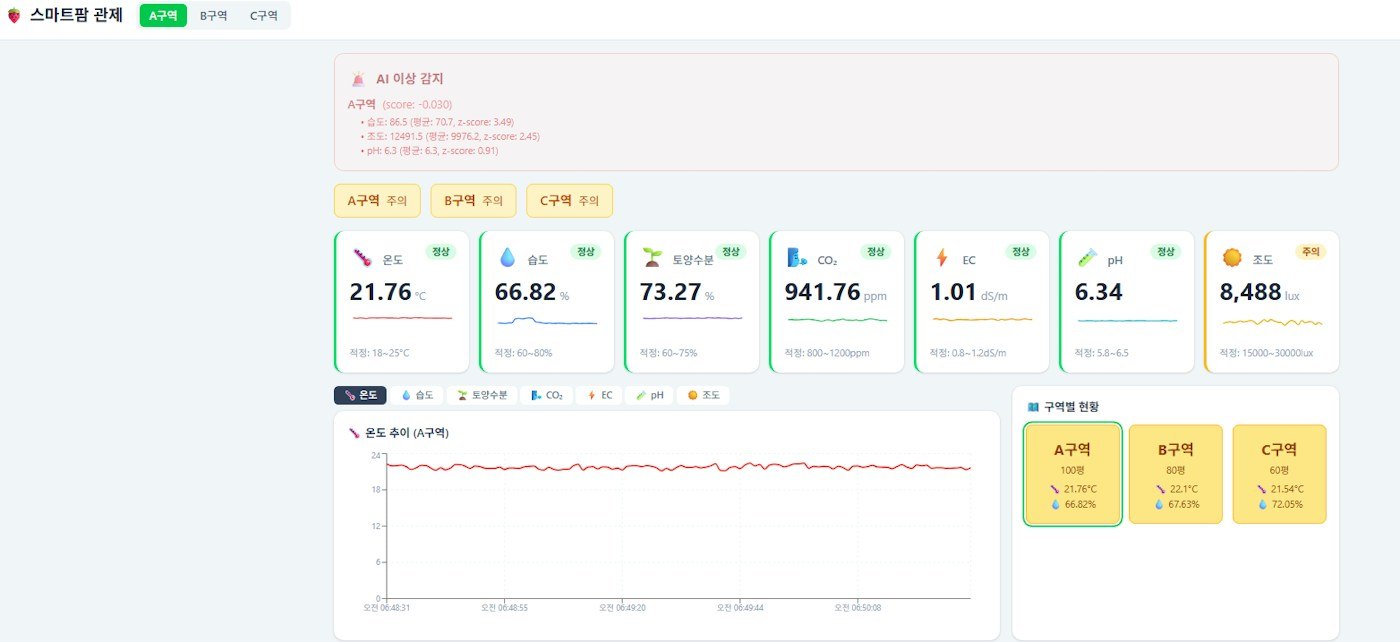The height and width of the screenshot is (642, 1400).
Task: Select the 조도 chart tab
Action: [x=703, y=395]
